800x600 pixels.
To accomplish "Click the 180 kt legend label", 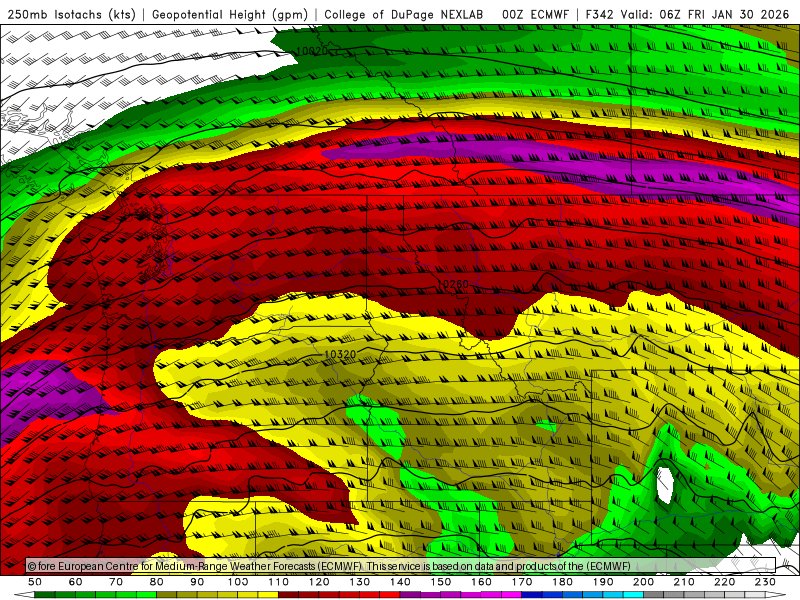I will pos(563,582).
